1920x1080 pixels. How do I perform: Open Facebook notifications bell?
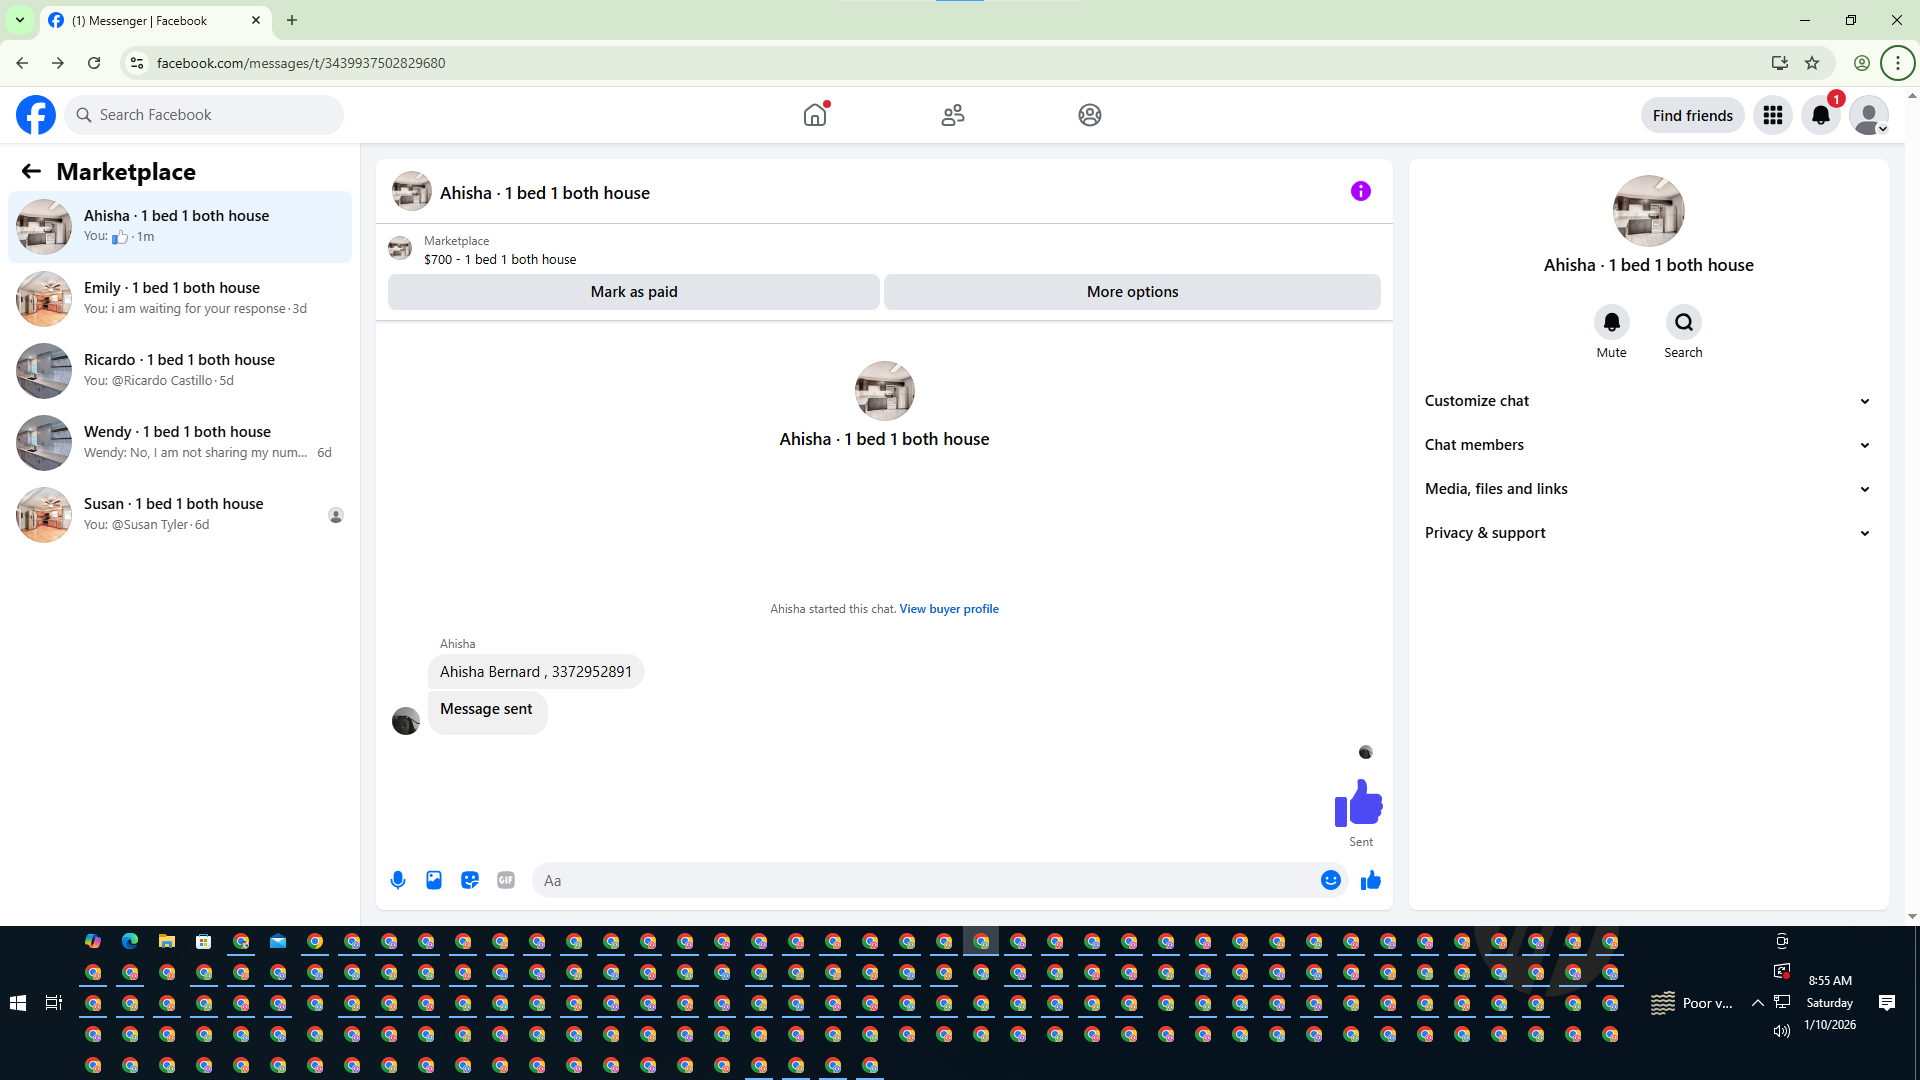[1821, 115]
